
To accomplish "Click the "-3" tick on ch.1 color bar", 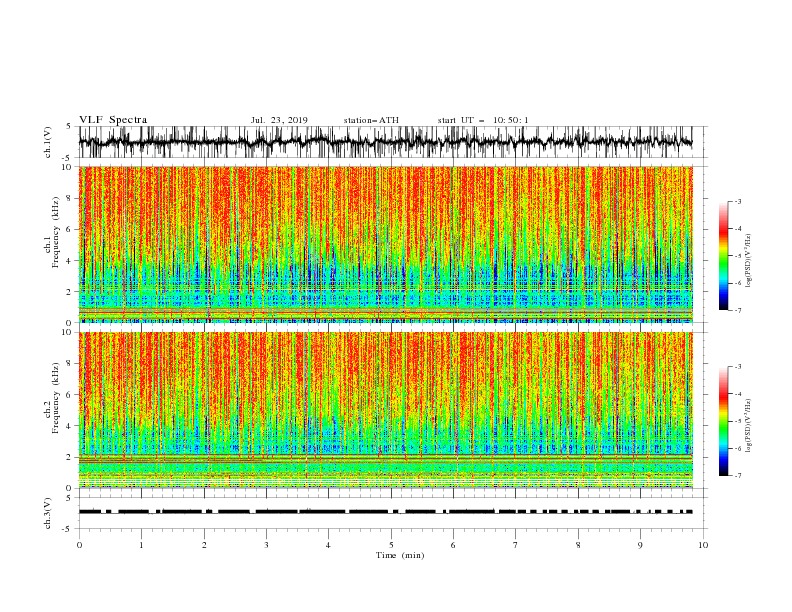I will [737, 201].
